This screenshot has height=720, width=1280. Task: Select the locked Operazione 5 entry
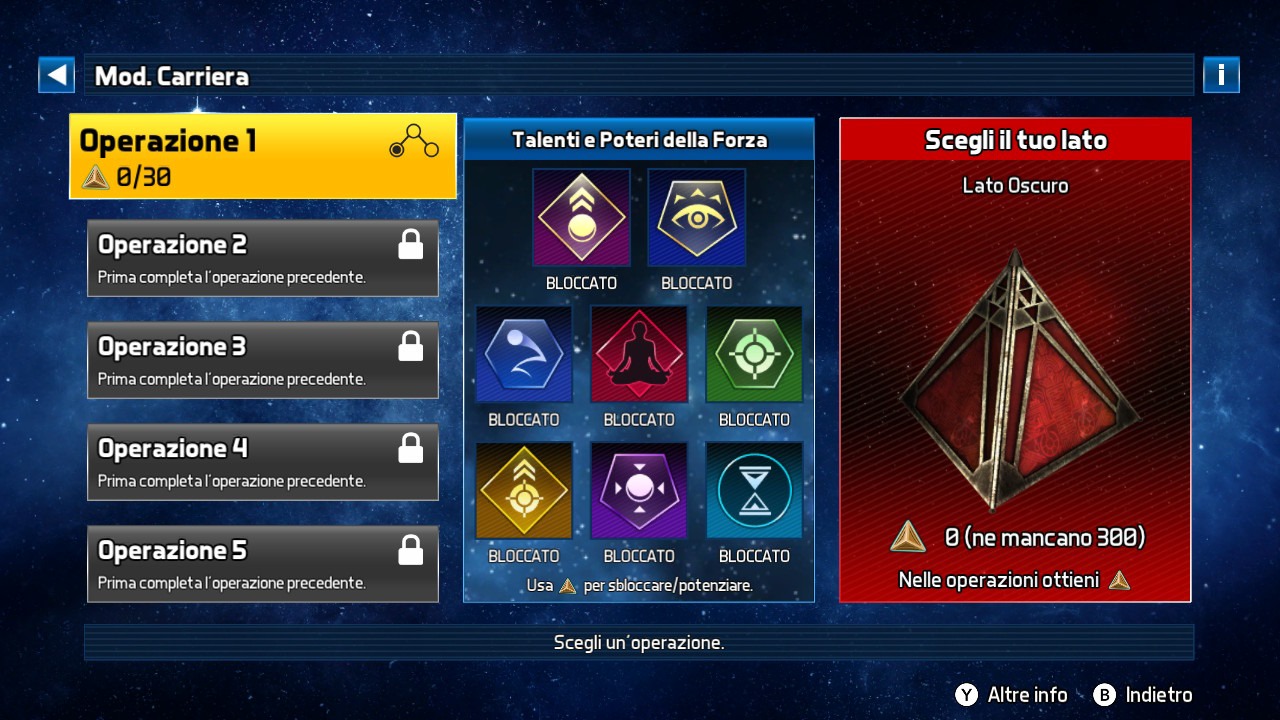pos(263,564)
